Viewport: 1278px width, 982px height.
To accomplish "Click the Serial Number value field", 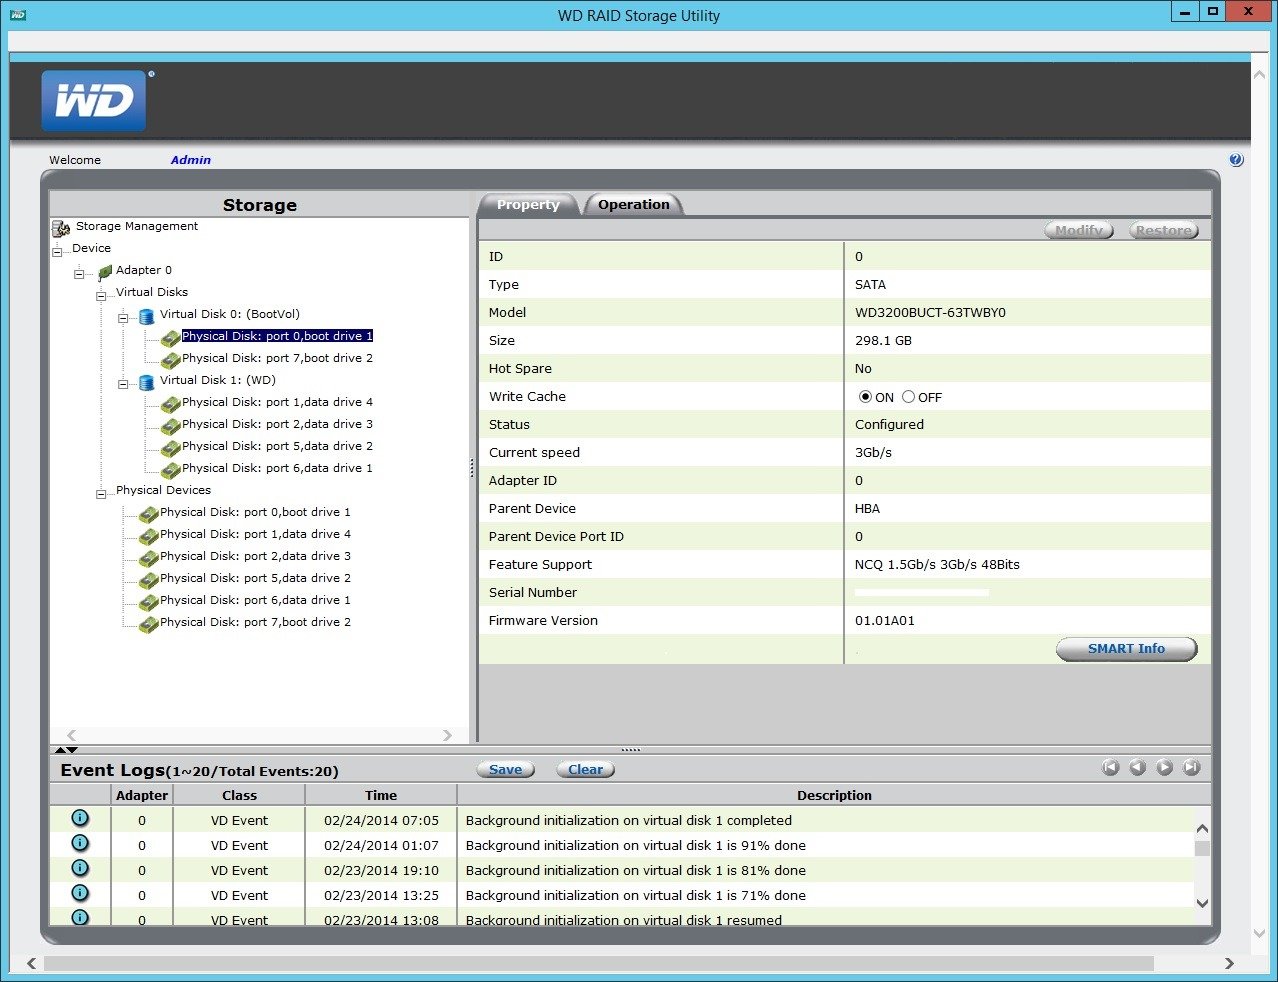I will tap(922, 593).
